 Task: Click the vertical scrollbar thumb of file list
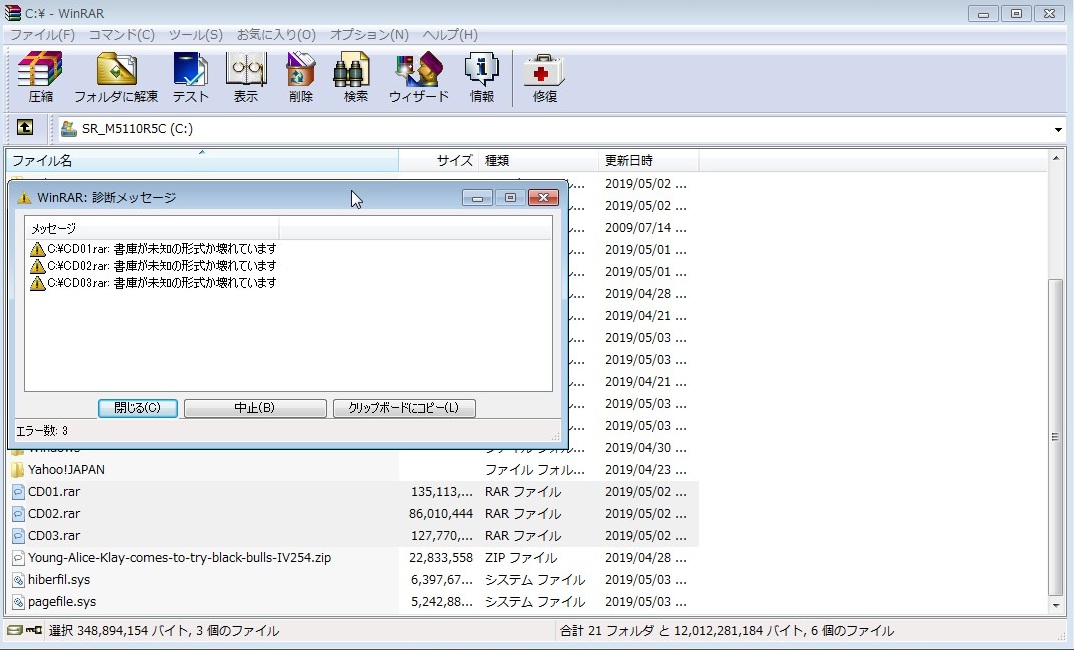[x=1056, y=437]
